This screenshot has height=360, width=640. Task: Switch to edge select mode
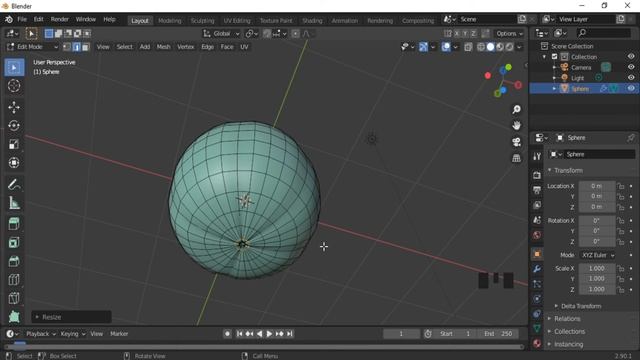76,47
